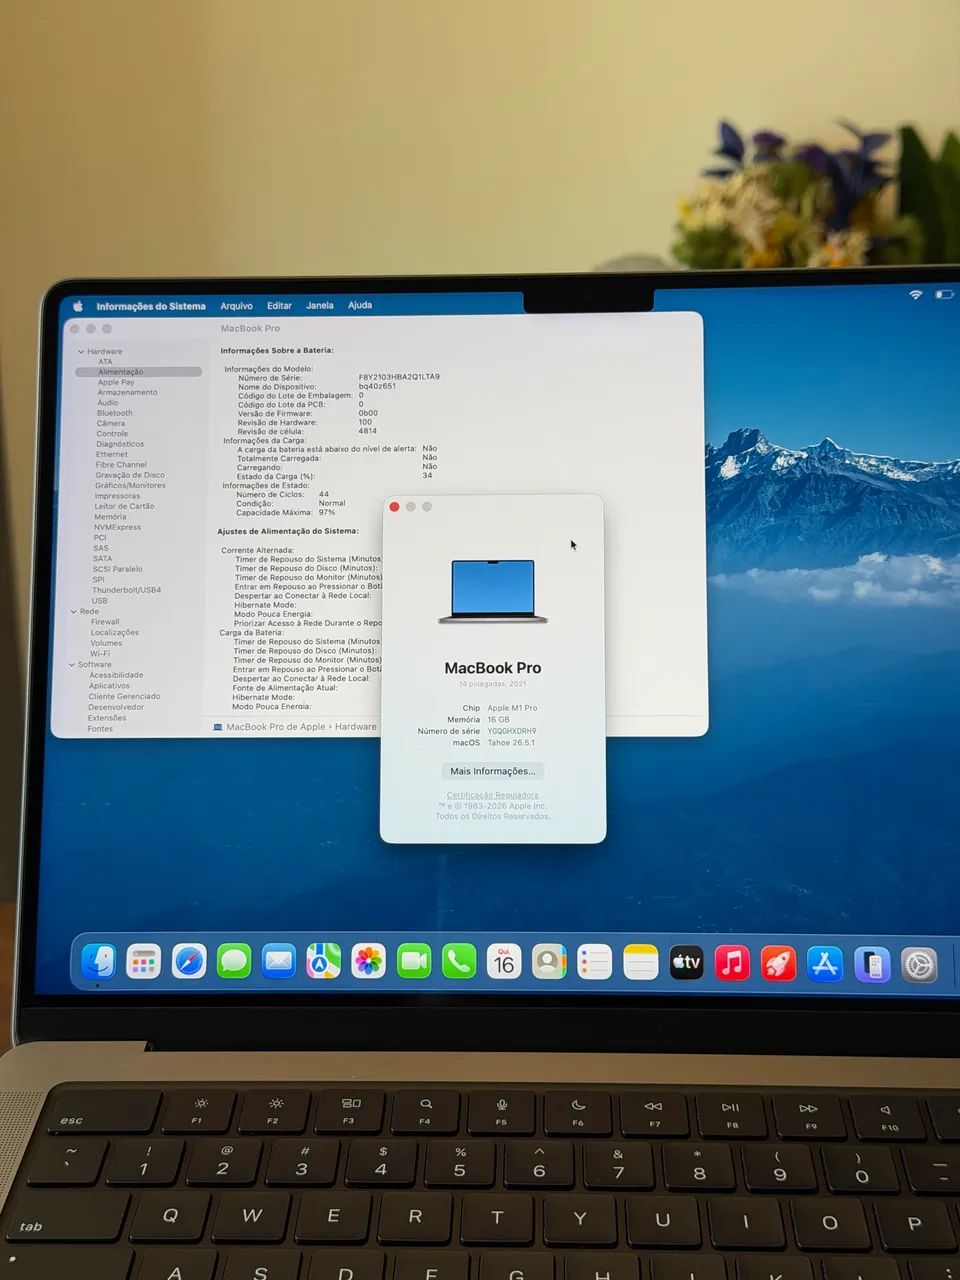Open System Settings gear in Dock
The width and height of the screenshot is (960, 1280).
click(919, 966)
